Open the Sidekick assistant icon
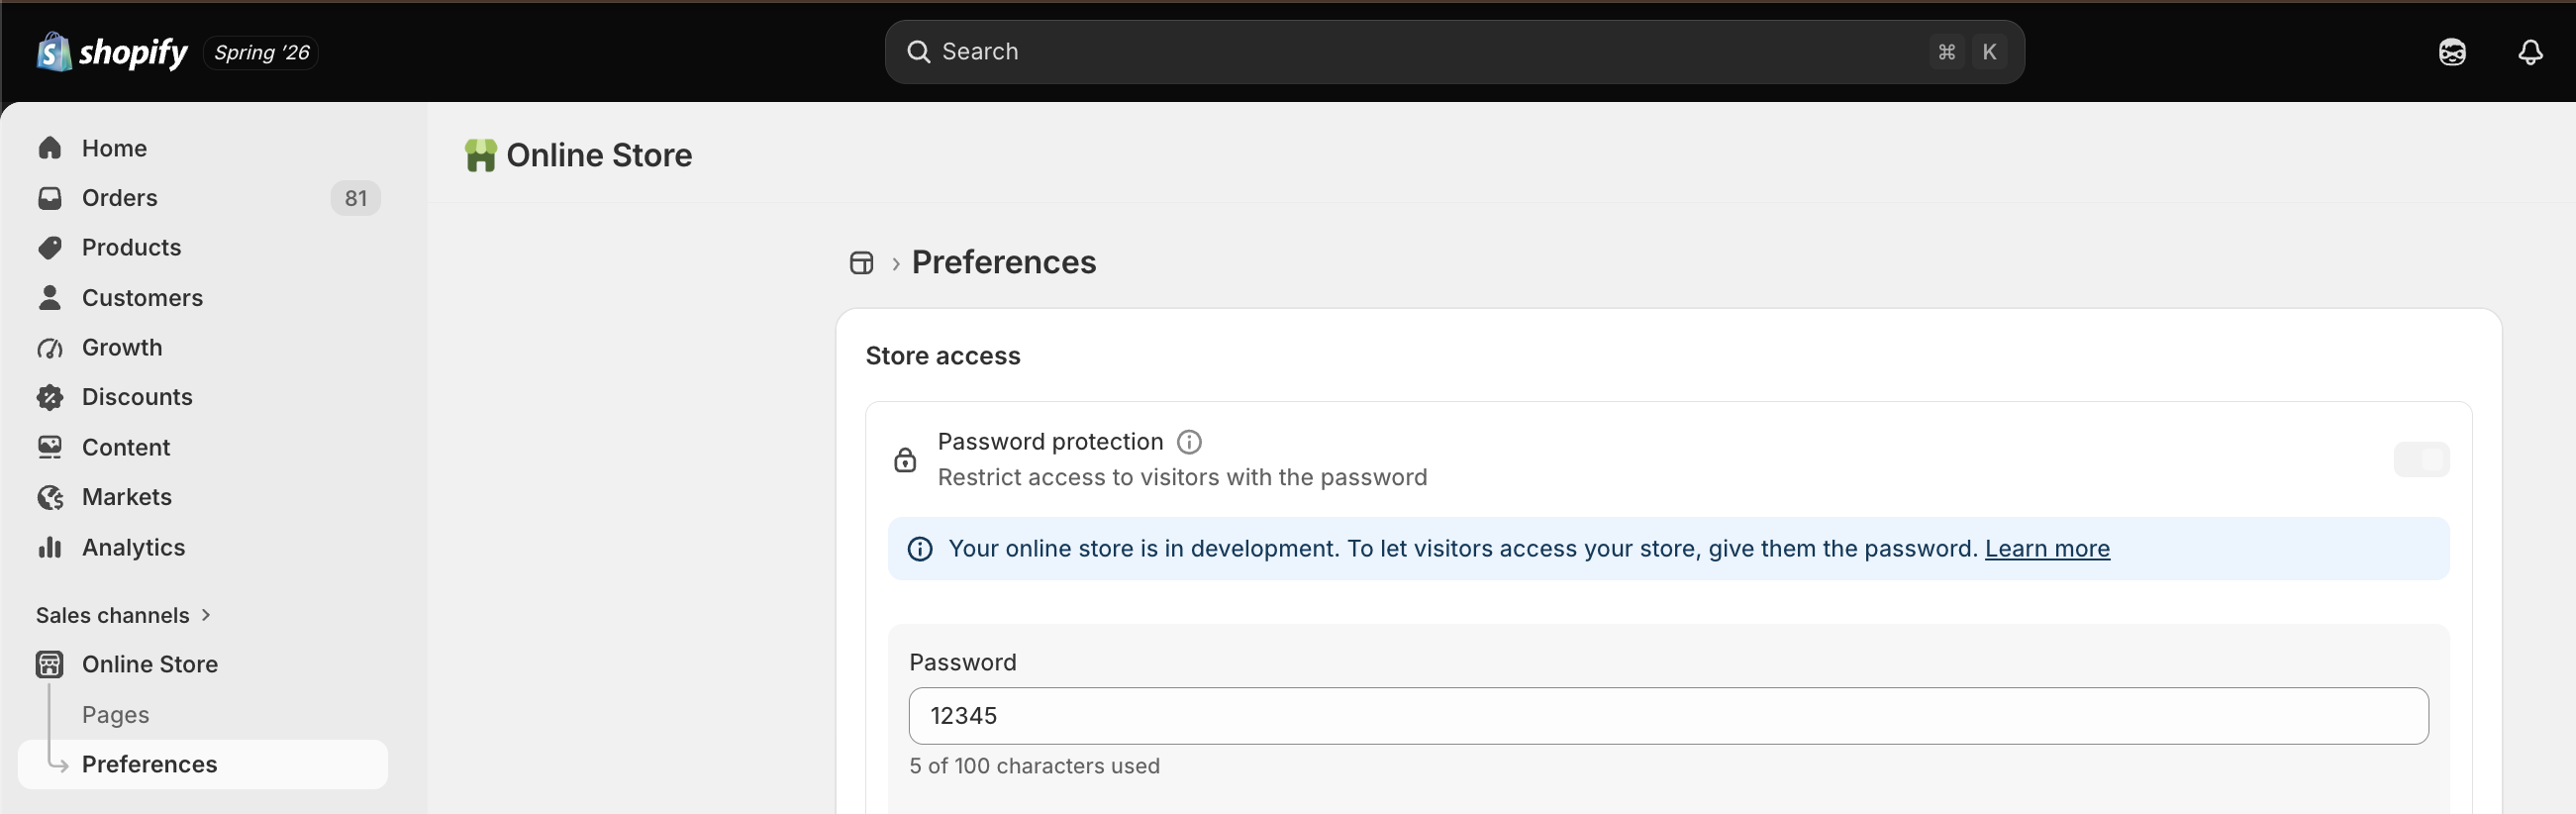2576x814 pixels. 2451,52
